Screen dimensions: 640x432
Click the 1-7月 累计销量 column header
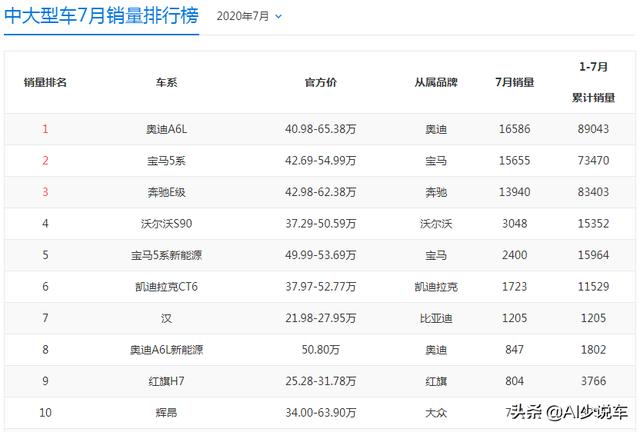[593, 82]
